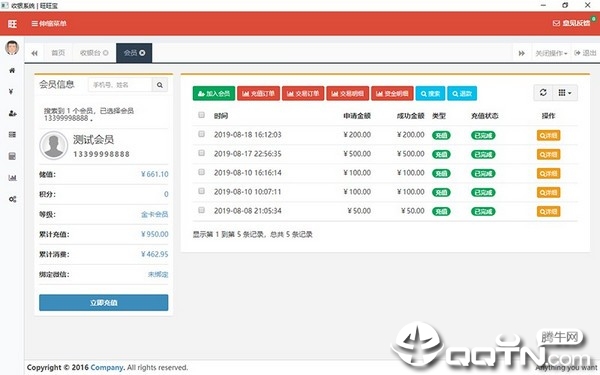Open the home icon in the sidebar
The width and height of the screenshot is (600, 375).
(x=12, y=70)
